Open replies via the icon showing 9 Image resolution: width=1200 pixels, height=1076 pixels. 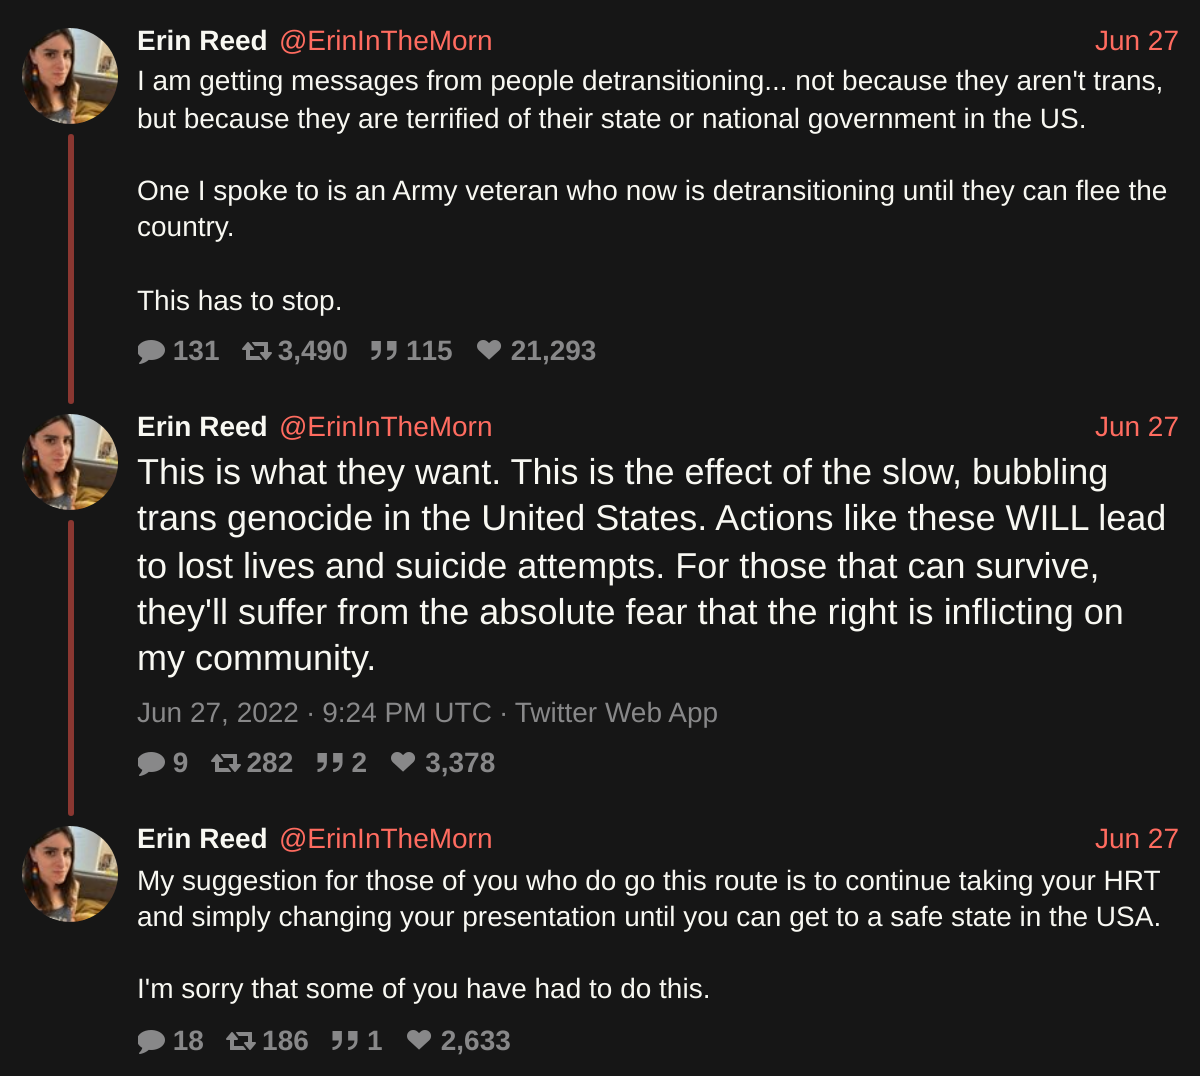[x=151, y=763]
